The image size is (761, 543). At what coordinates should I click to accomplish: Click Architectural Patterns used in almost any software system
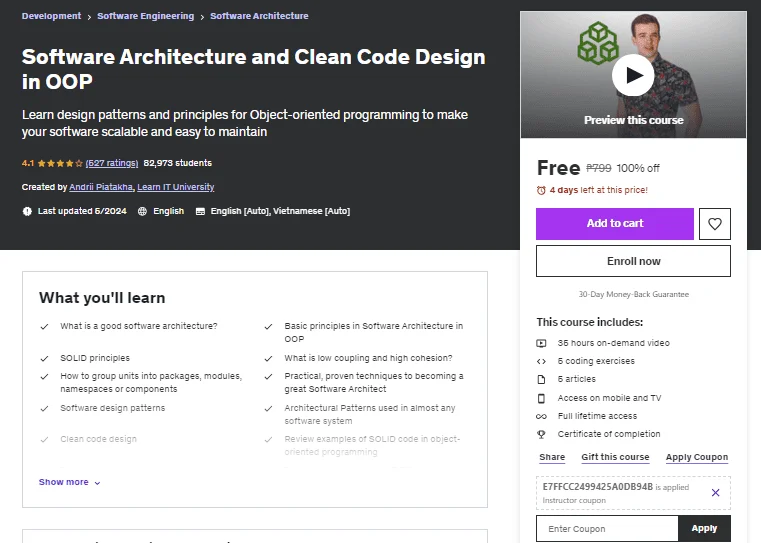(x=370, y=414)
